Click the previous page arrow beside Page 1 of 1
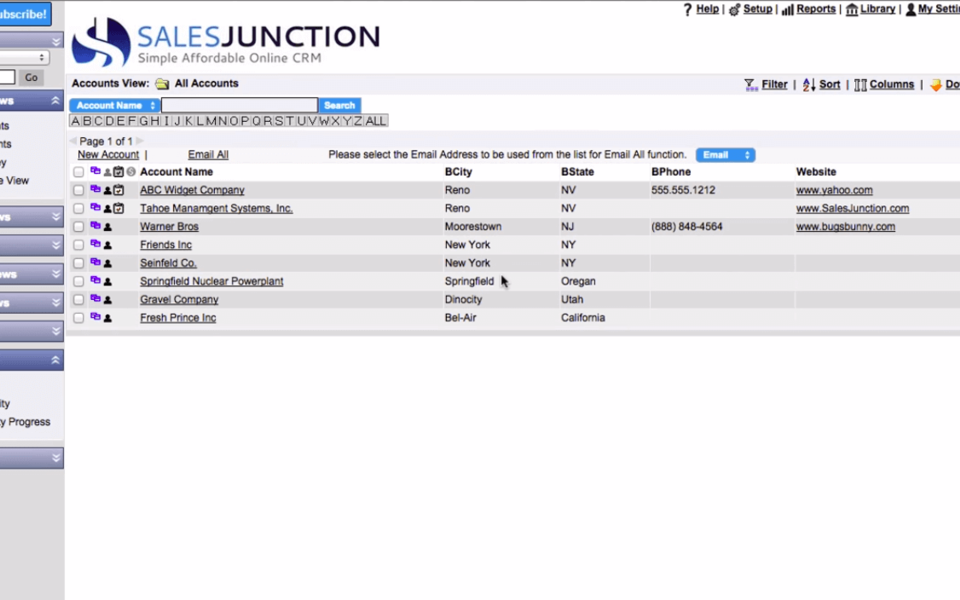This screenshot has width=960, height=600. (x=73, y=141)
